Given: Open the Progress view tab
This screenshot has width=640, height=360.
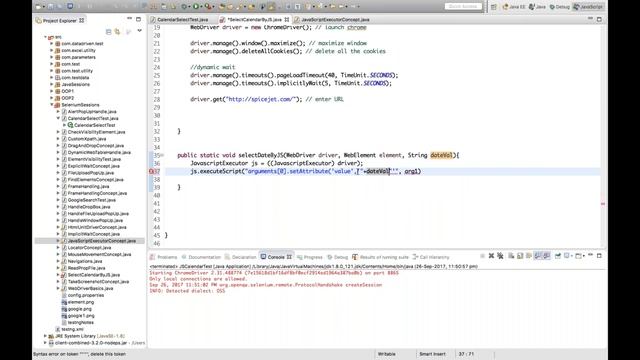Looking at the screenshot, I should pyautogui.click(x=310, y=257).
